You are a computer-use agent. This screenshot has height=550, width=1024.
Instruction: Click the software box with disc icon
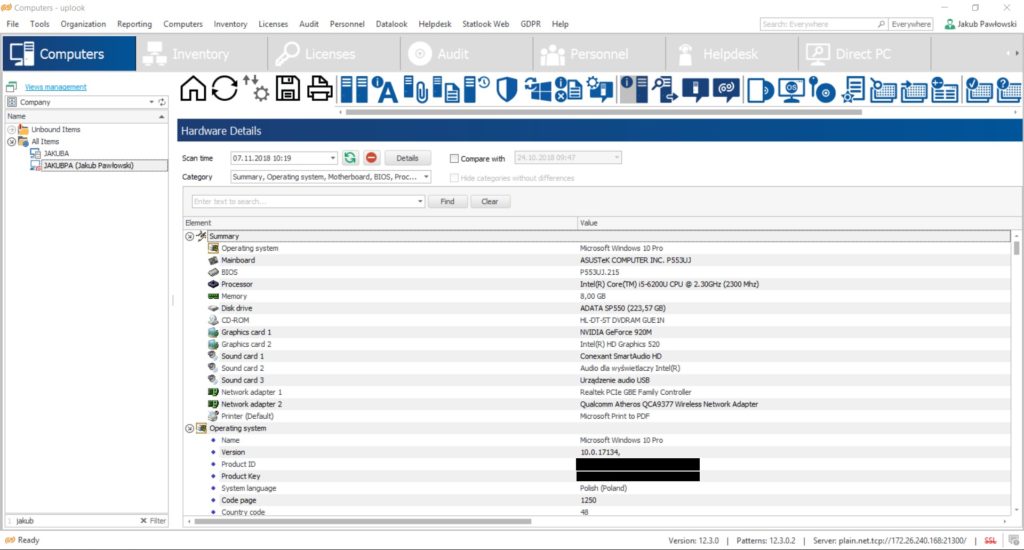pyautogui.click(x=760, y=90)
